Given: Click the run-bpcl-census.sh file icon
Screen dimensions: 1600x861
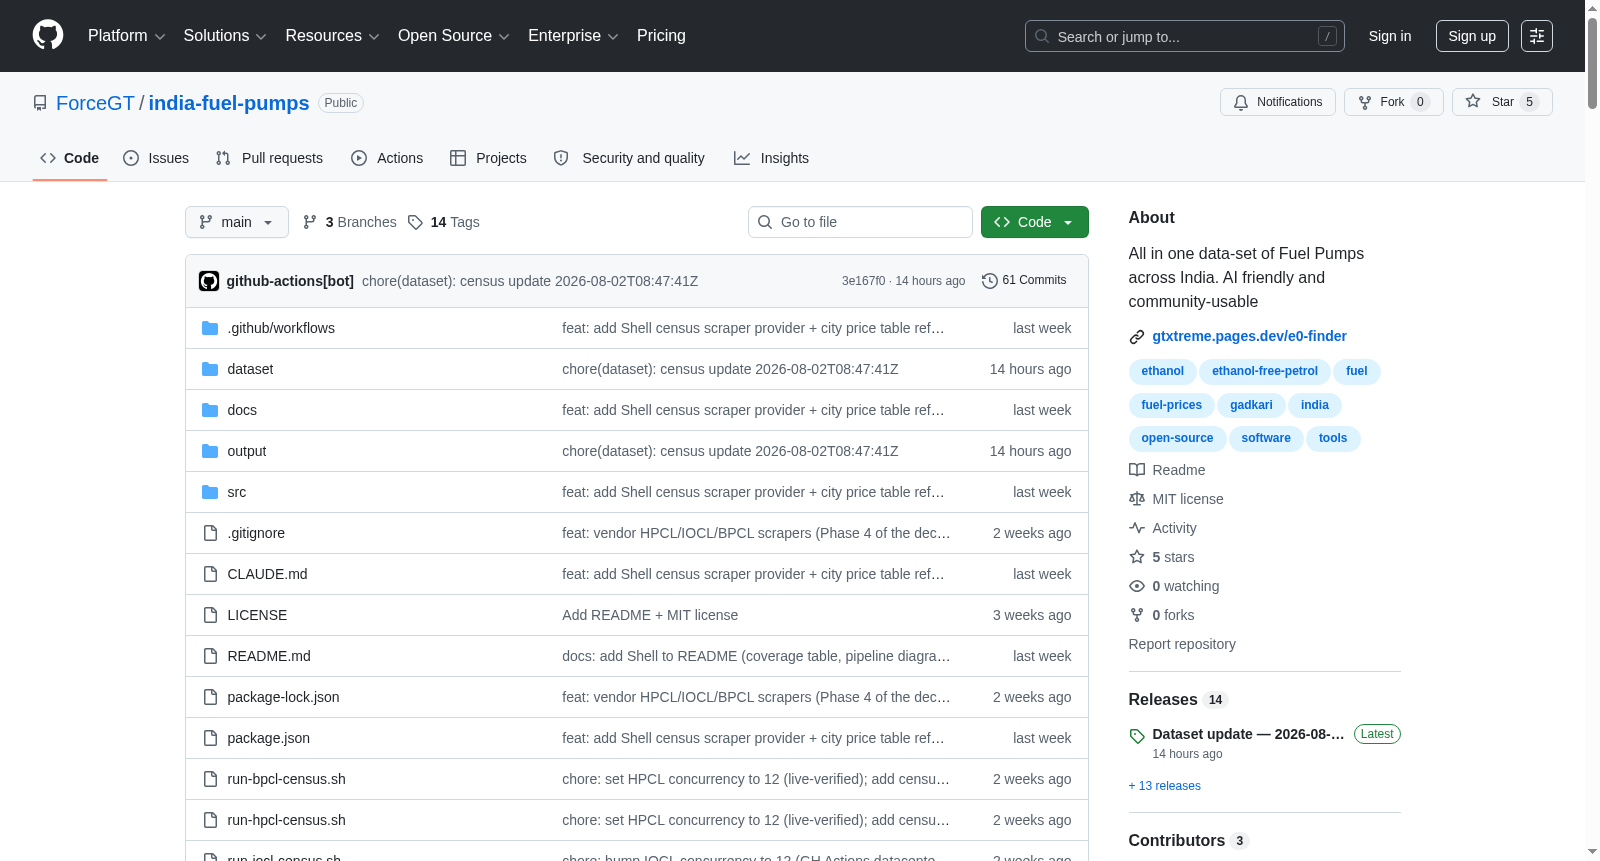Looking at the screenshot, I should (x=210, y=779).
